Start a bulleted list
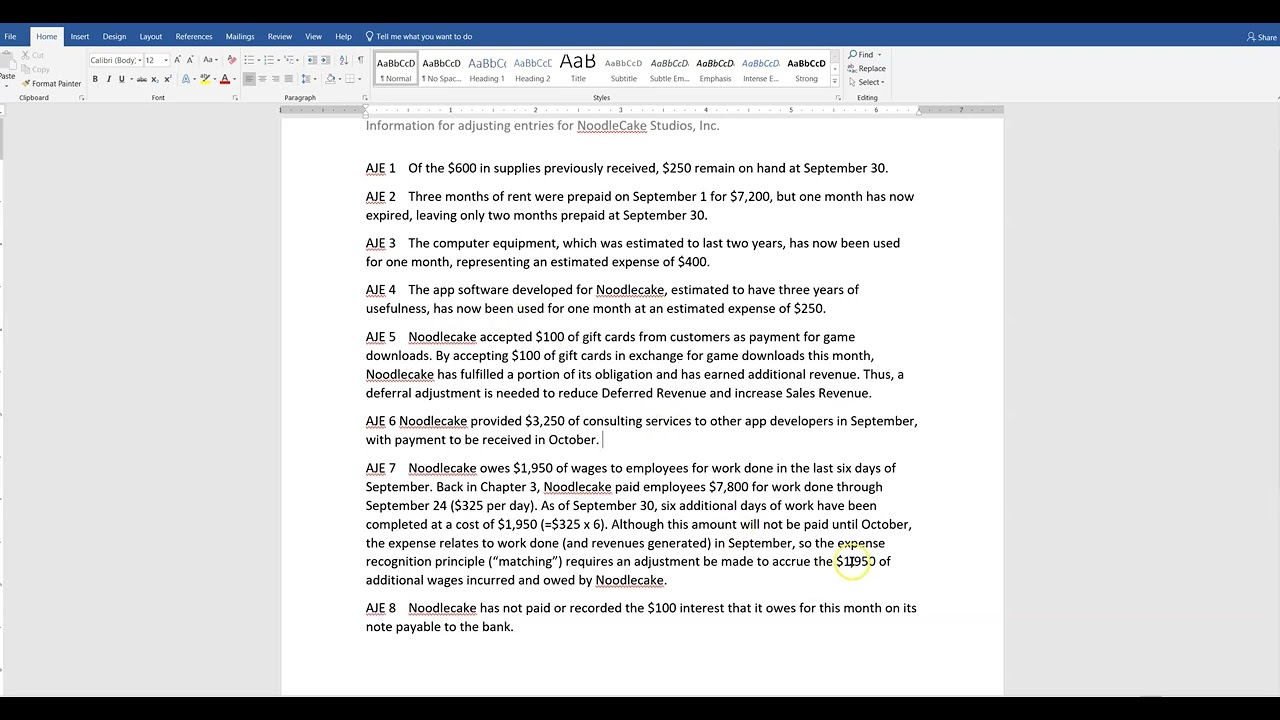The image size is (1280, 720). coord(249,60)
